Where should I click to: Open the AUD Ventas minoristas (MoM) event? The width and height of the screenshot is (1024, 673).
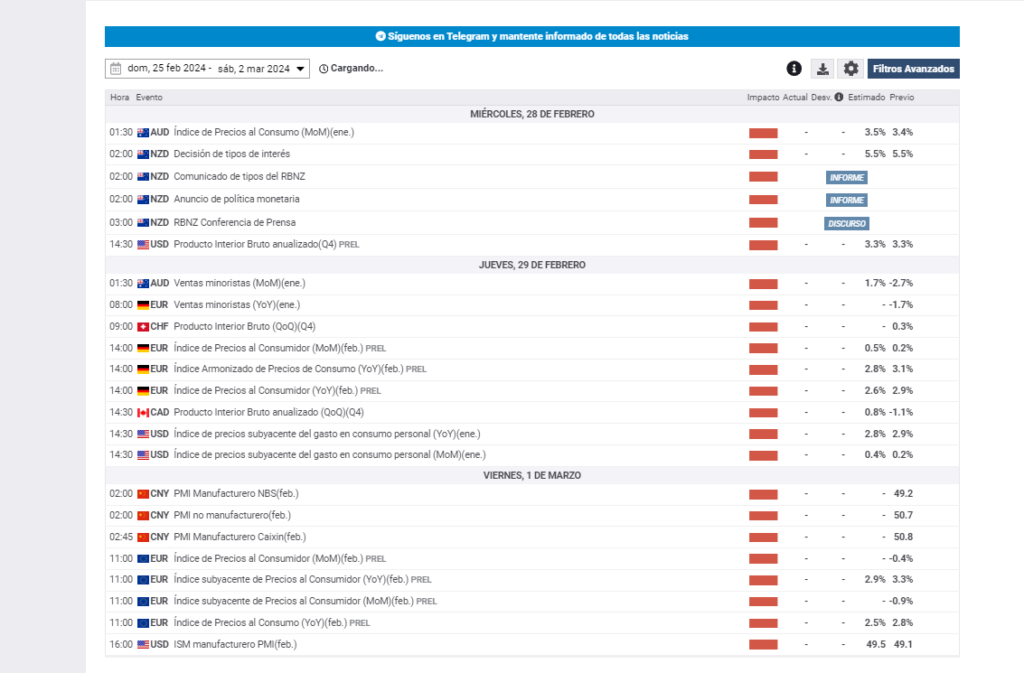pyautogui.click(x=236, y=283)
